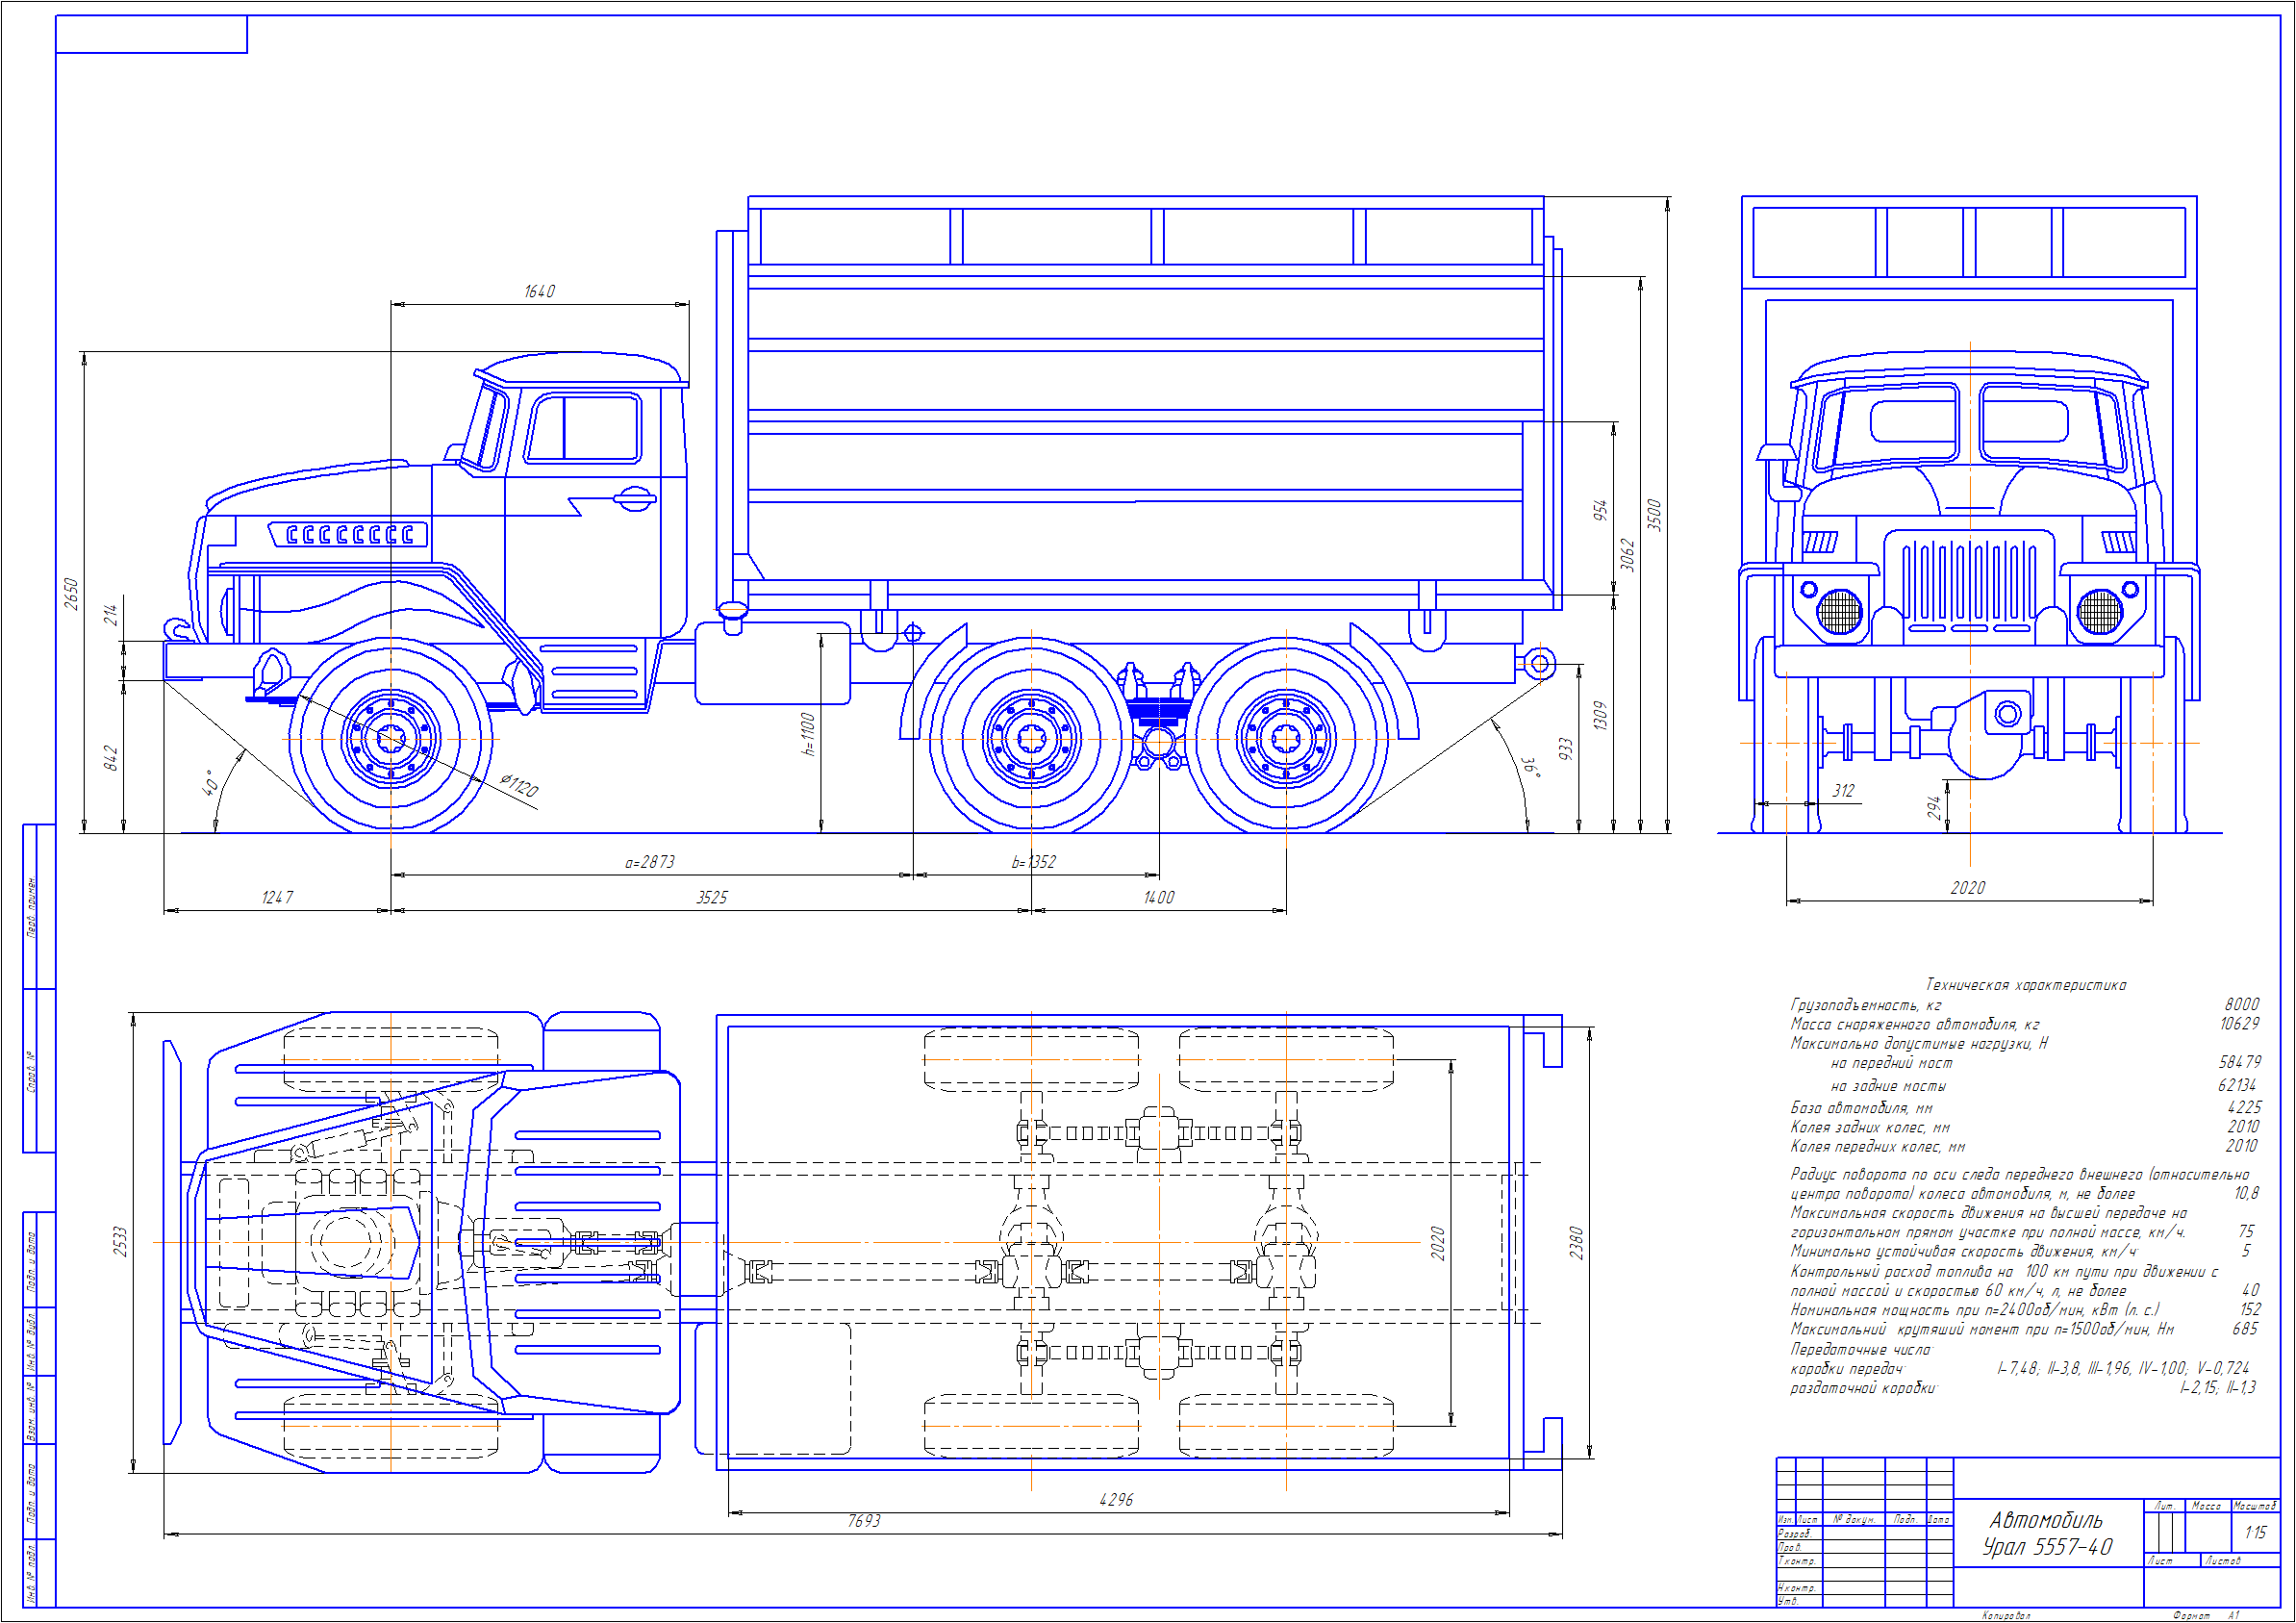Image resolution: width=2296 pixels, height=1623 pixels.
Task: Click the 7693 overall length dimension
Action: pyautogui.click(x=864, y=1521)
